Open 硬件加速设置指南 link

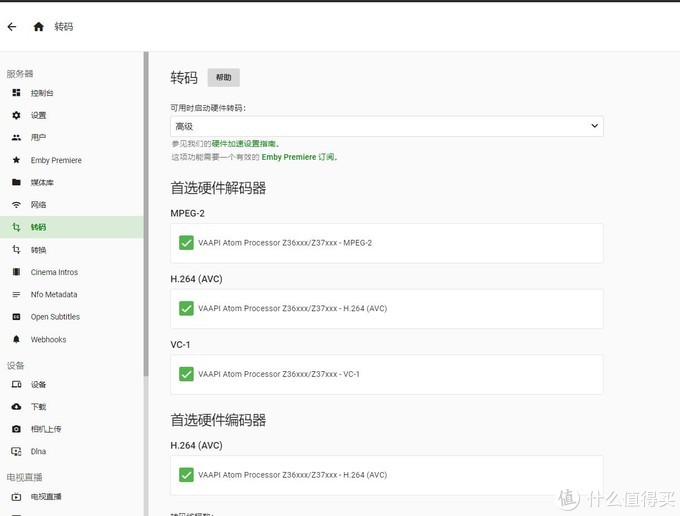click(x=244, y=144)
